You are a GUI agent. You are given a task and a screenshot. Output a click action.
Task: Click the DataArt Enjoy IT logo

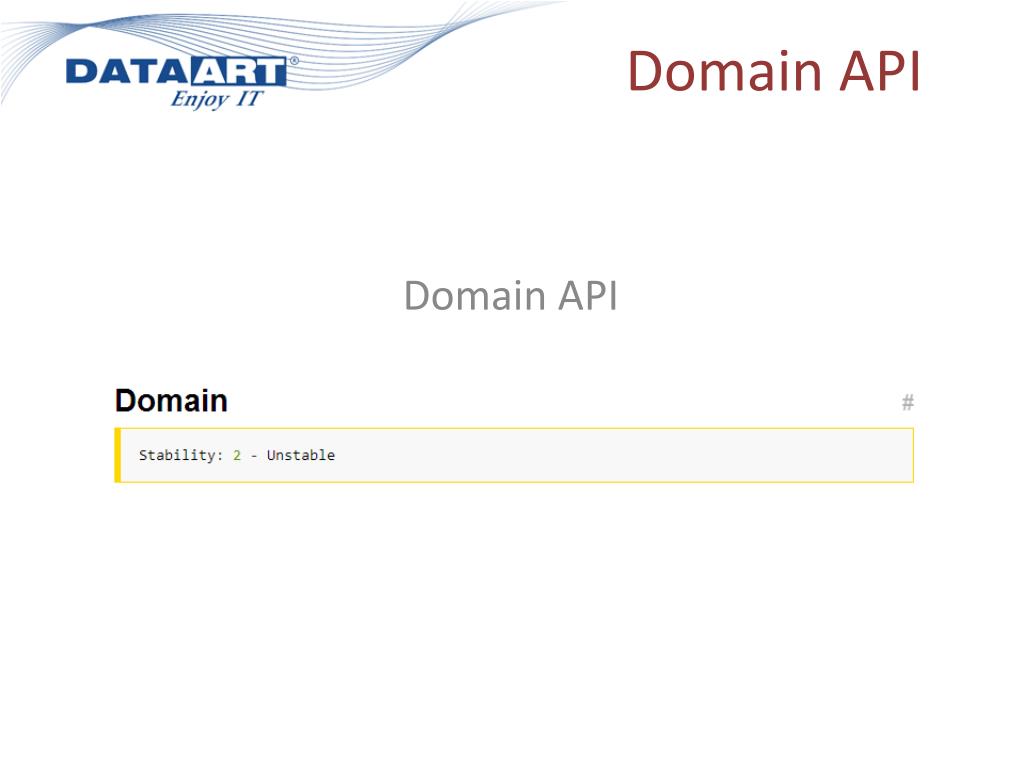click(x=182, y=82)
